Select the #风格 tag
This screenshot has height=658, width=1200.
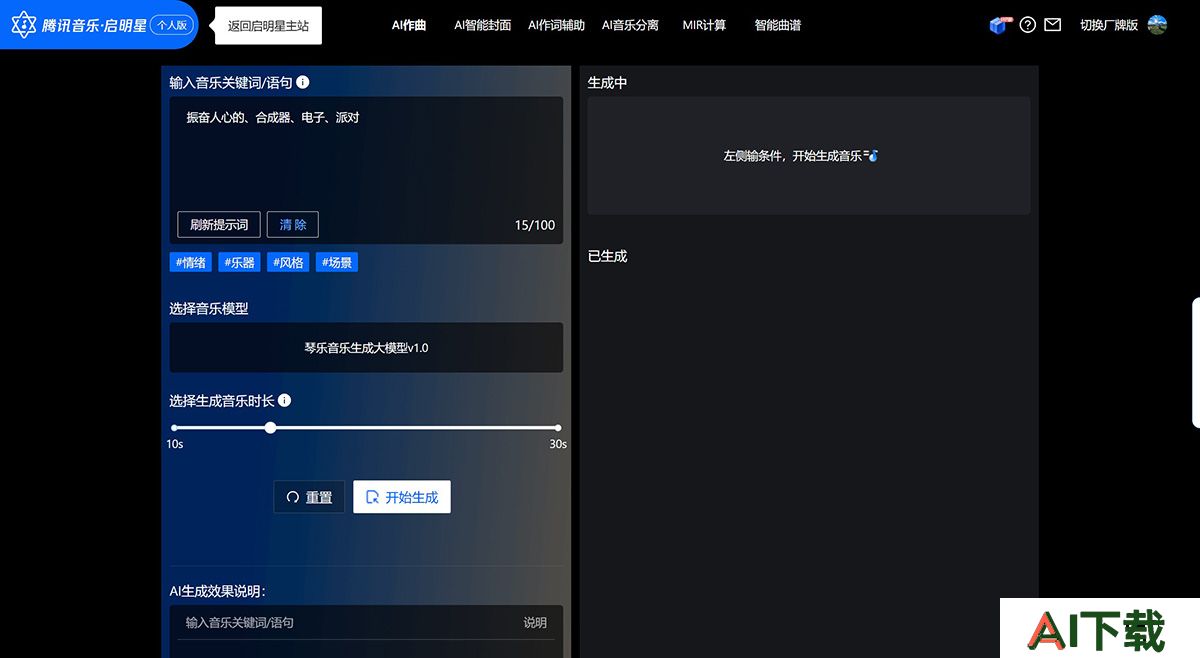coord(288,262)
